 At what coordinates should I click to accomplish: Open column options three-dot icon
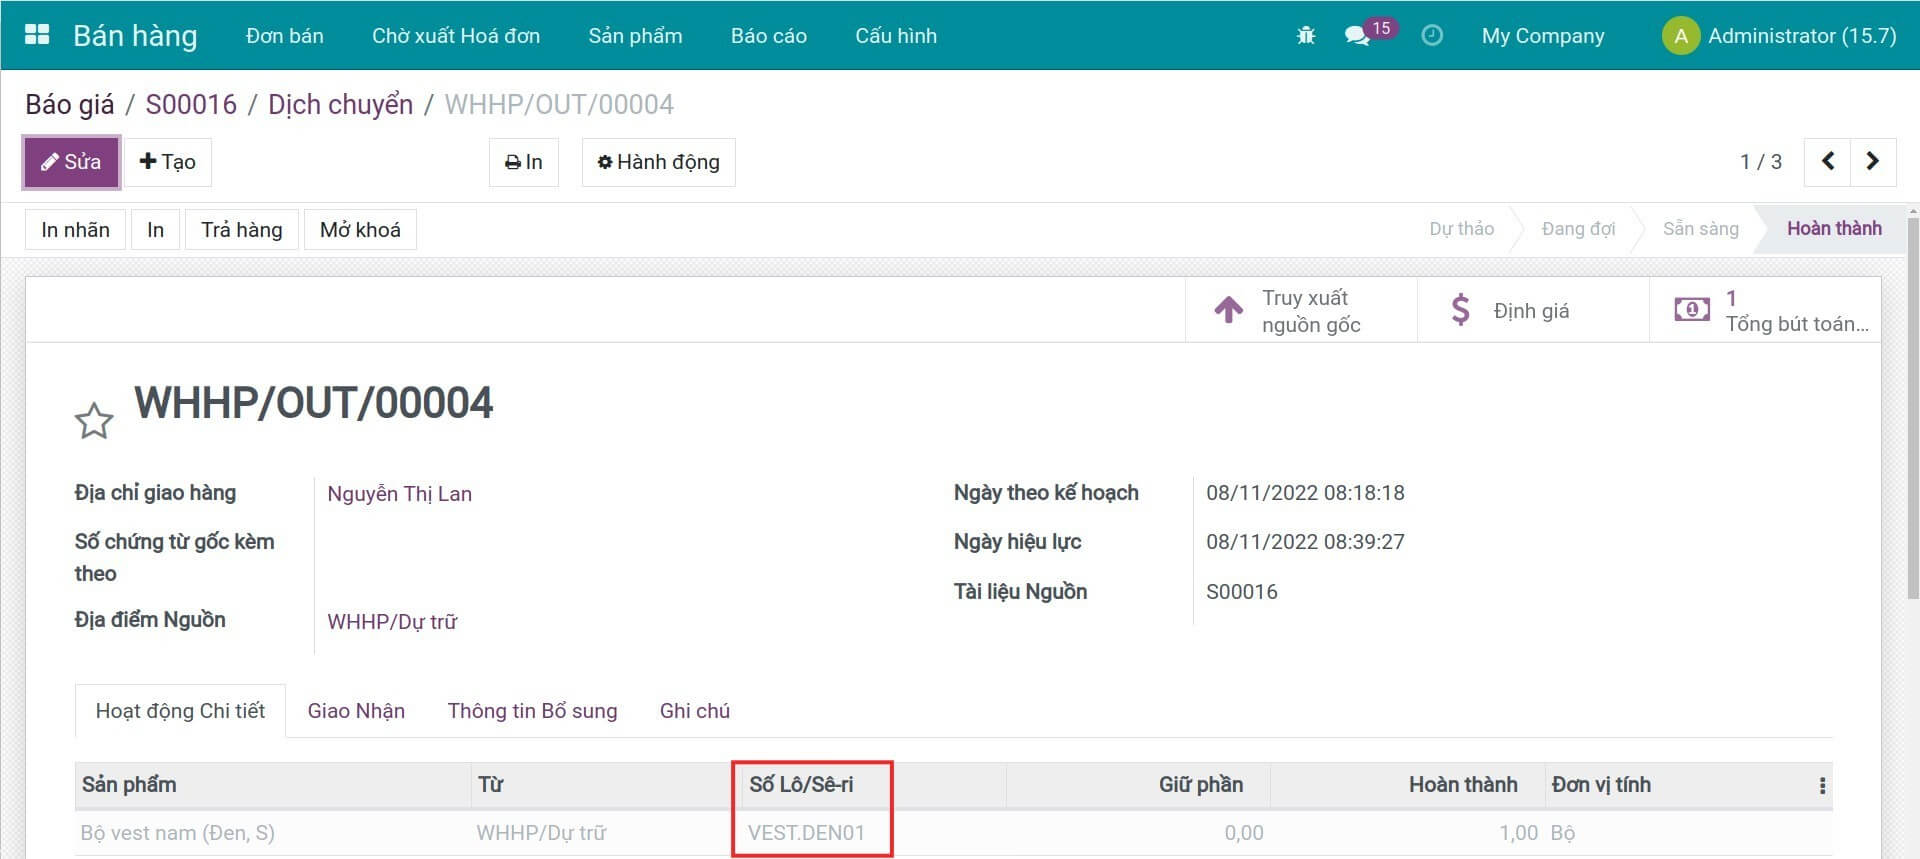(x=1822, y=786)
